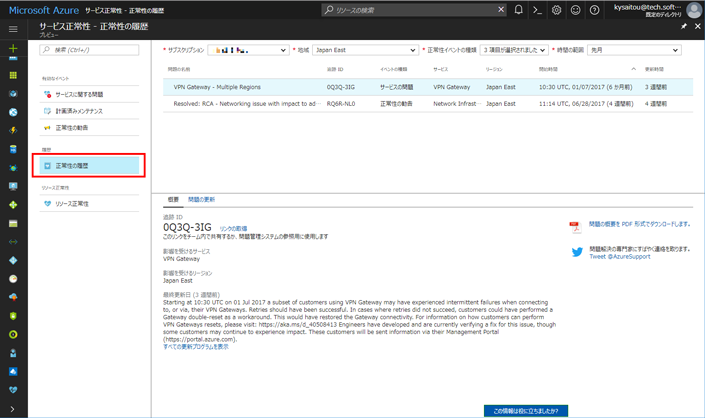Open the notifications bell icon
This screenshot has width=705, height=418.
point(518,10)
